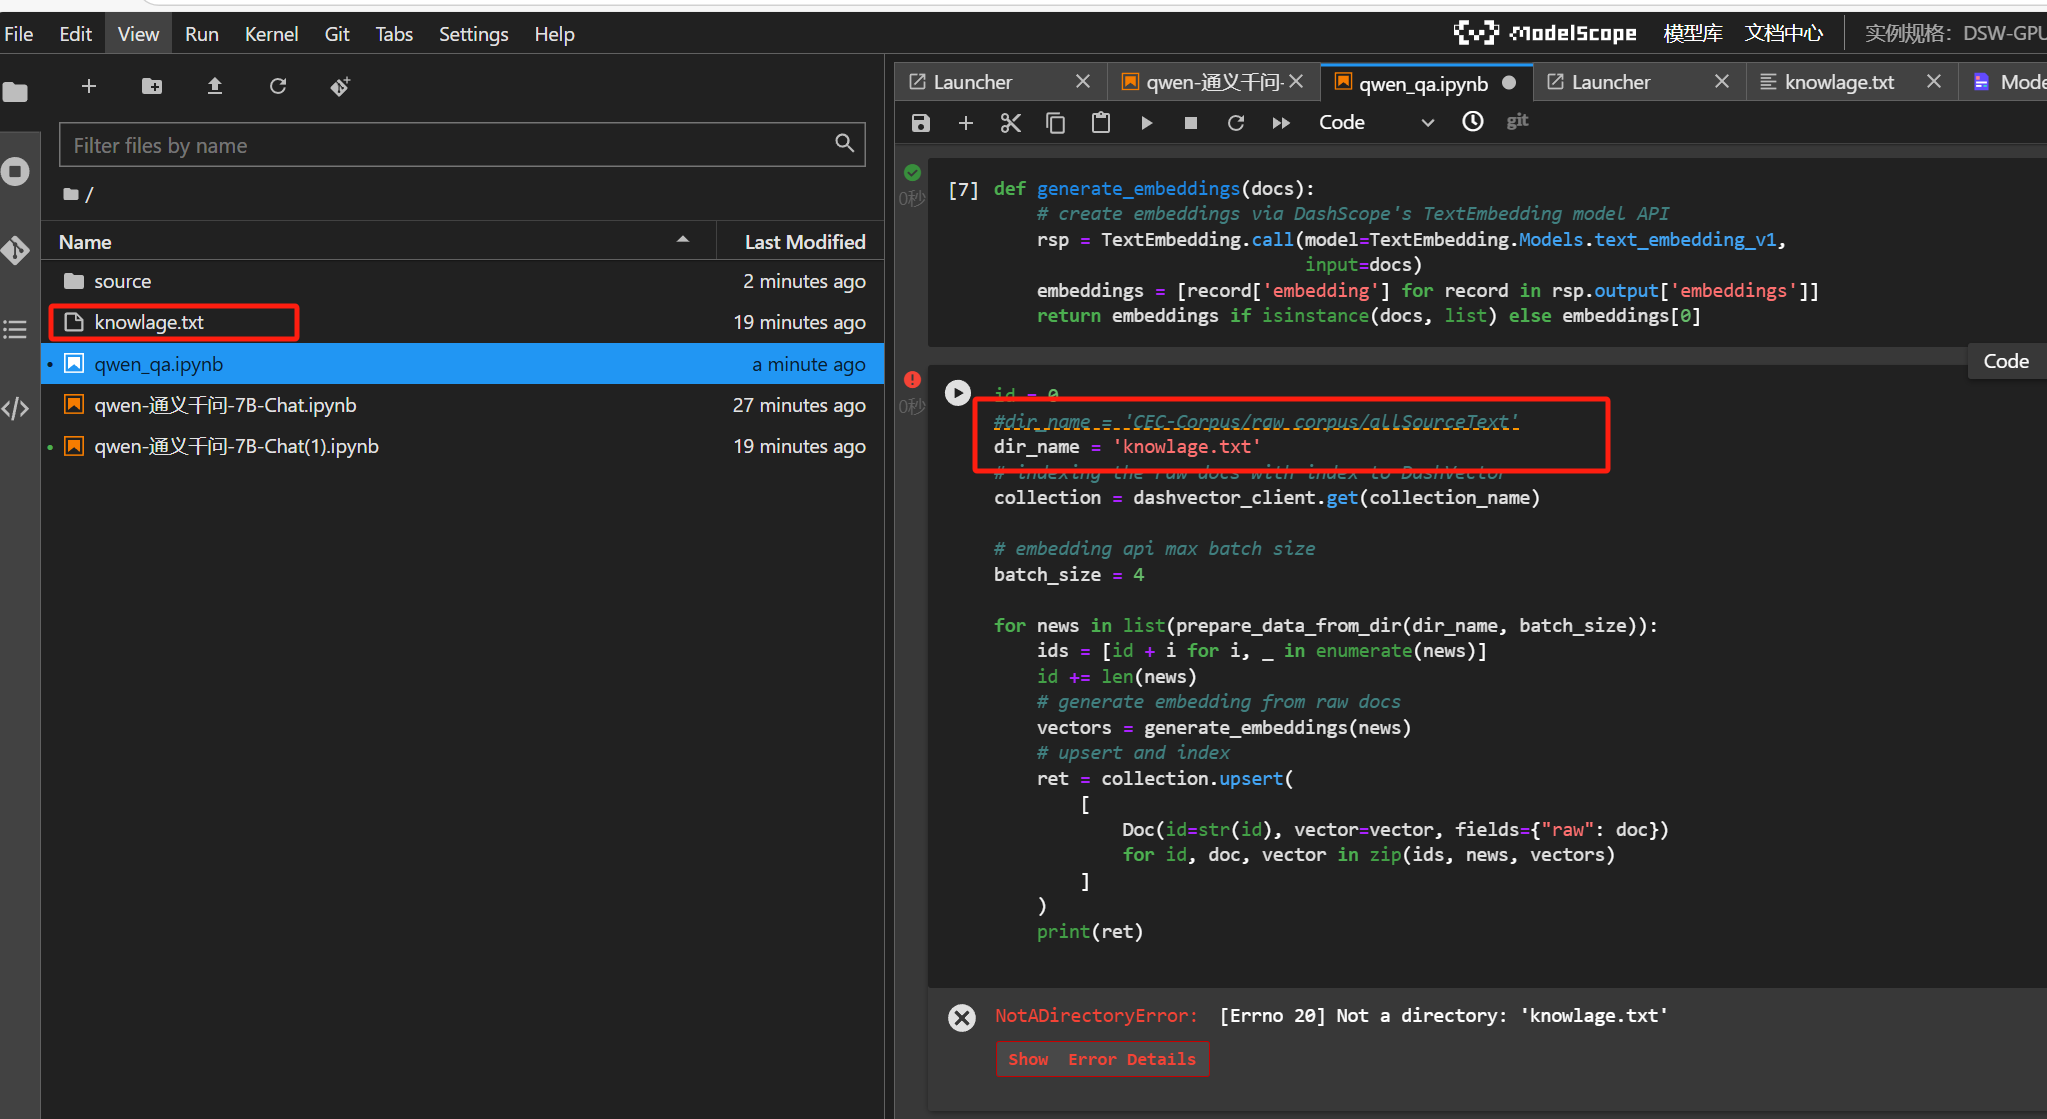Sort files by Name column header
The height and width of the screenshot is (1119, 2047).
(378, 242)
